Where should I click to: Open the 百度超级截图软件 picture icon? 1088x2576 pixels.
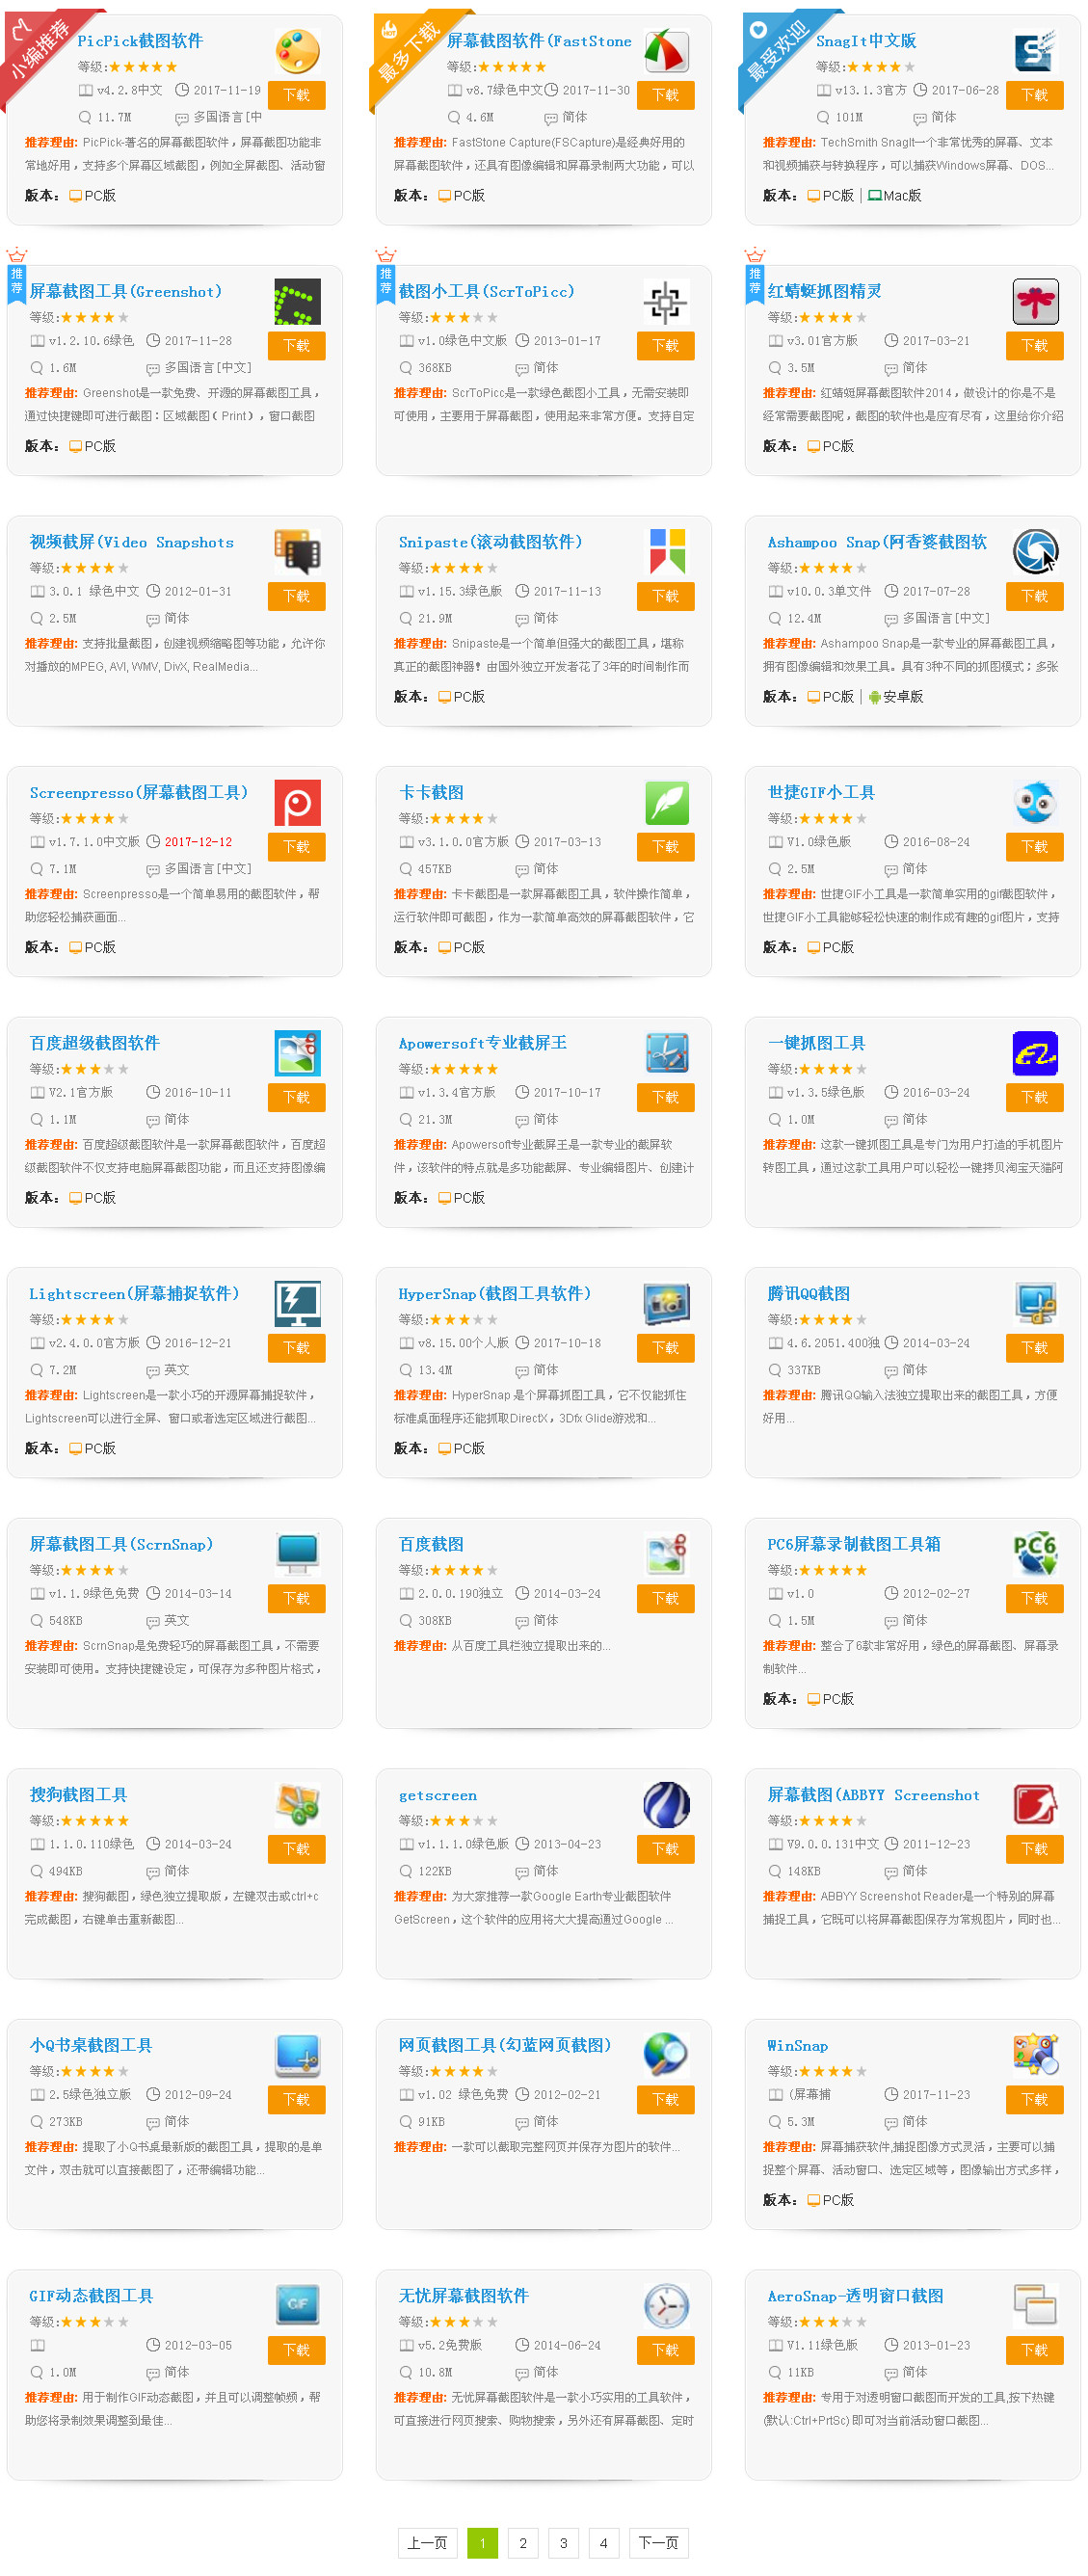297,1054
